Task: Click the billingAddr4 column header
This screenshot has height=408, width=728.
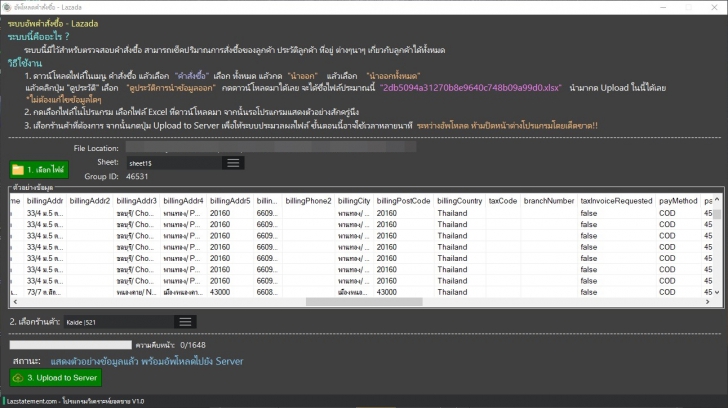Action: click(183, 201)
